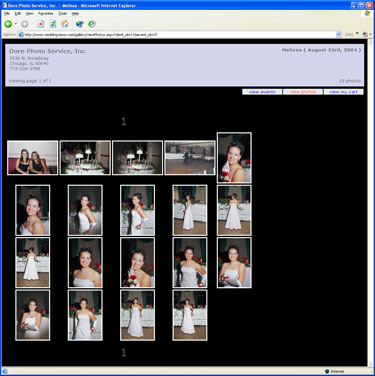The image size is (375, 376).
Task: Click the green round History toolbar icon
Action: coord(92,24)
